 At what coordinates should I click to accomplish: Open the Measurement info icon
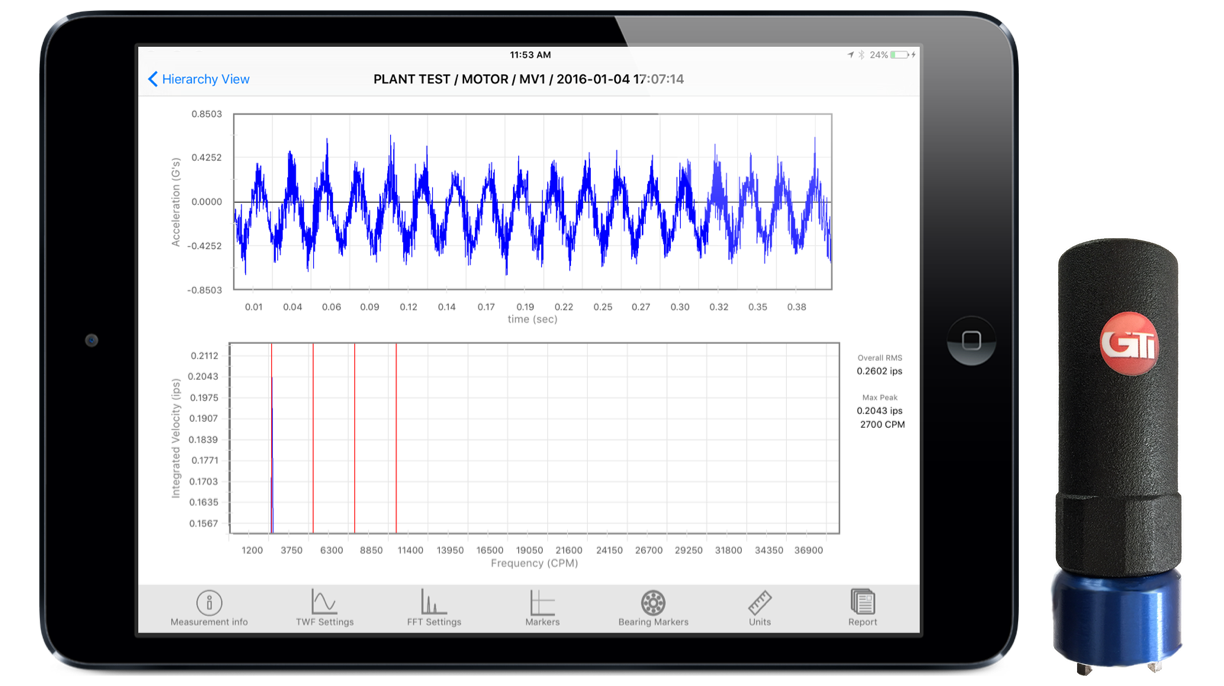tap(209, 602)
